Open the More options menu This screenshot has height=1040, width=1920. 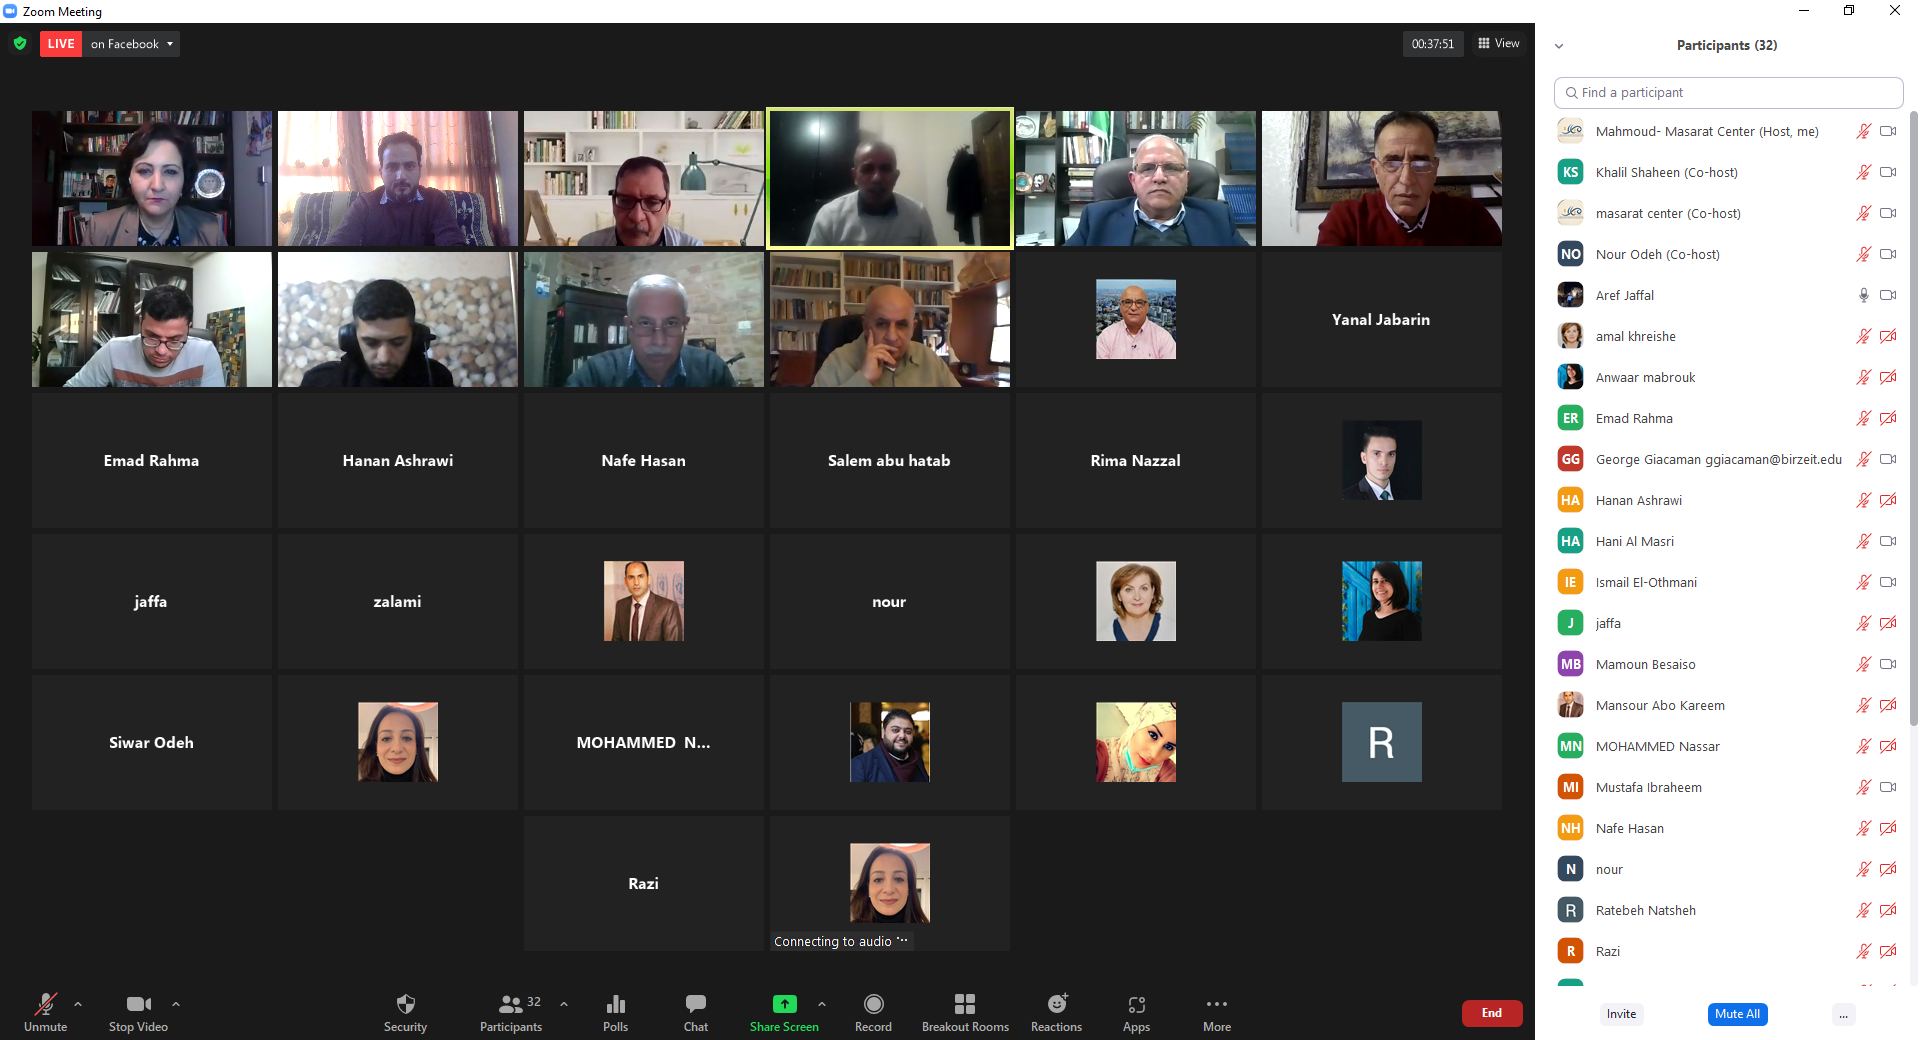pyautogui.click(x=1216, y=1012)
